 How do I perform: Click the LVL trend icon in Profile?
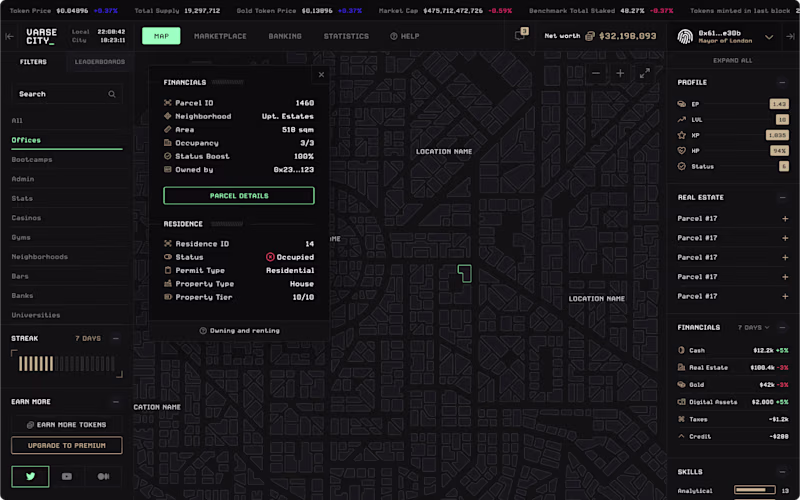(681, 119)
